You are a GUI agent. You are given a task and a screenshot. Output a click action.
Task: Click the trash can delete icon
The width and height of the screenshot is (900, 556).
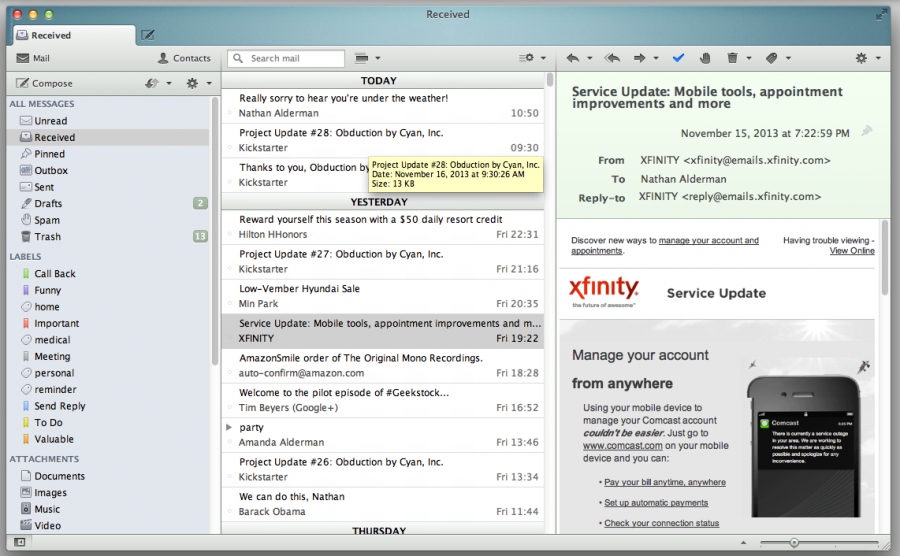(732, 58)
